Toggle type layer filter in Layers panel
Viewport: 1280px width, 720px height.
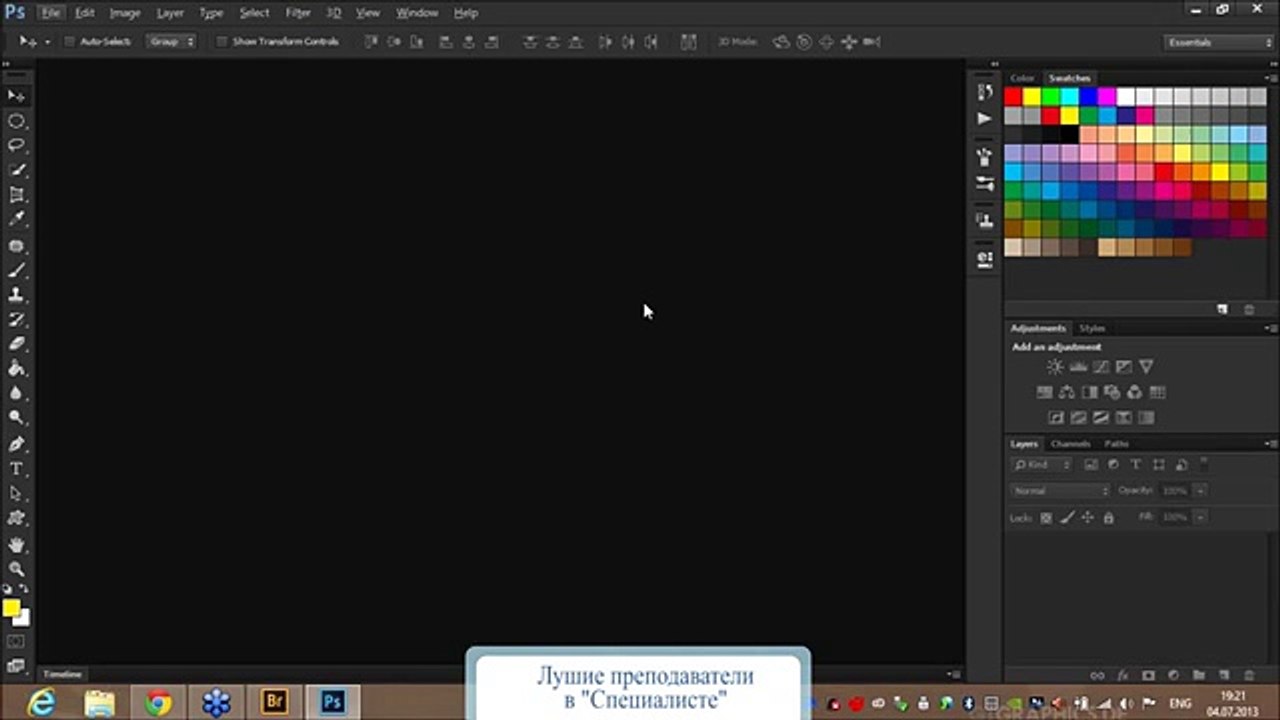pyautogui.click(x=1136, y=465)
